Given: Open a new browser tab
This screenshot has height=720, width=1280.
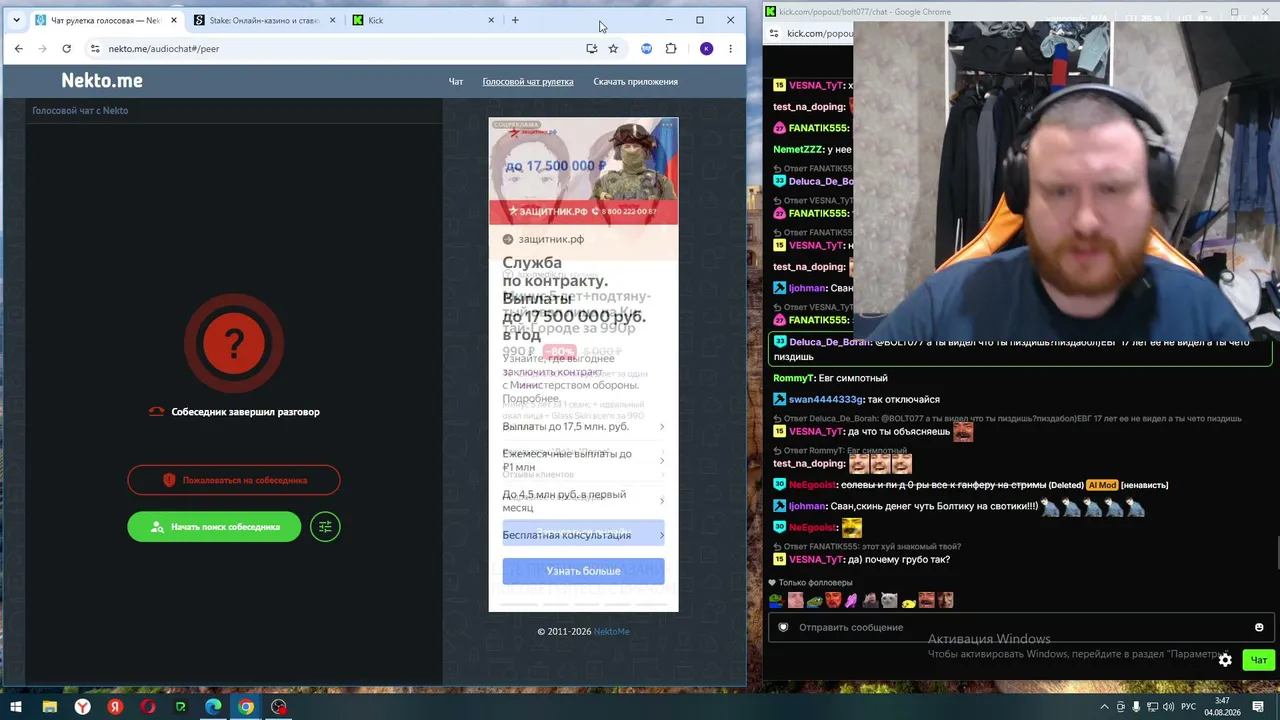Looking at the screenshot, I should tap(515, 20).
